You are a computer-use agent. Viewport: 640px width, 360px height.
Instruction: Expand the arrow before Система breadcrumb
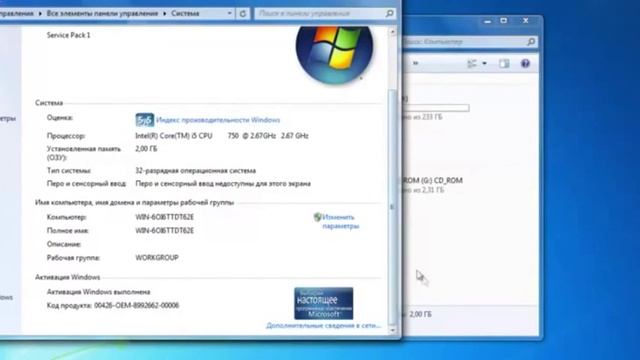[x=164, y=13]
